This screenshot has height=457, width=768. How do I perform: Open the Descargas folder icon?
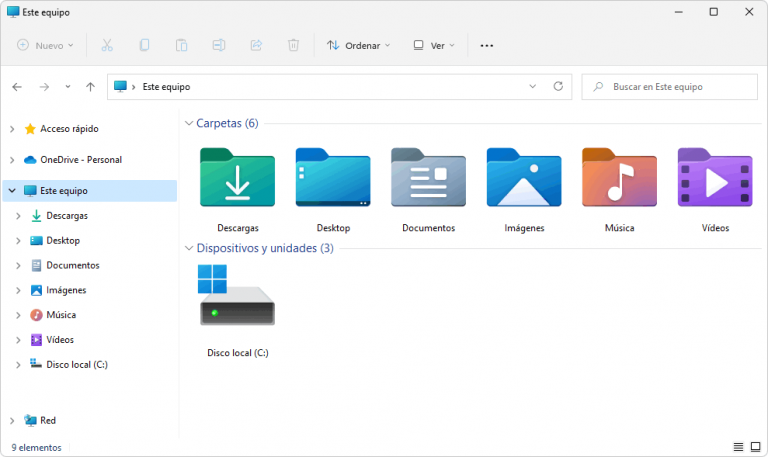point(237,178)
